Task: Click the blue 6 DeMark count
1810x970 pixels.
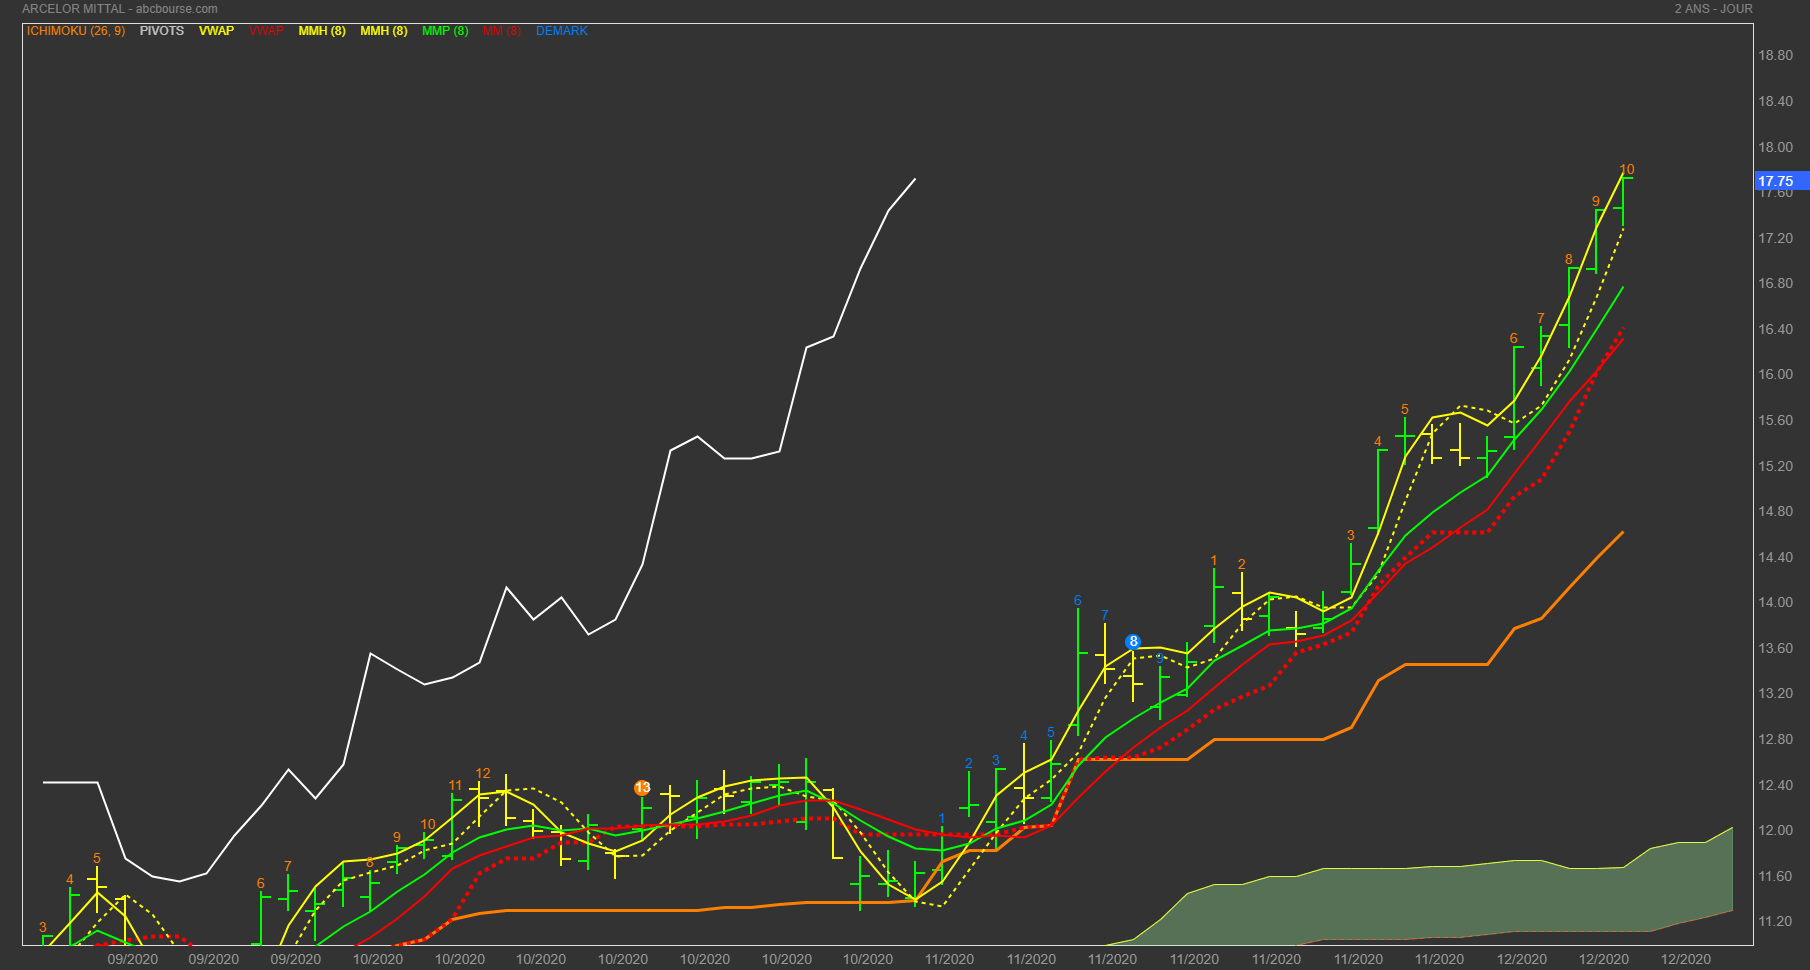Action: click(1078, 600)
